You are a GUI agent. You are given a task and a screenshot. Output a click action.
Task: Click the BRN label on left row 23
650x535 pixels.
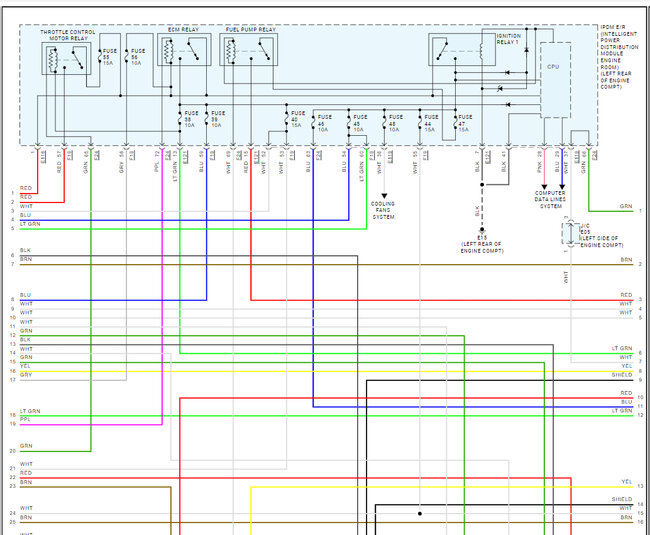pyautogui.click(x=26, y=482)
